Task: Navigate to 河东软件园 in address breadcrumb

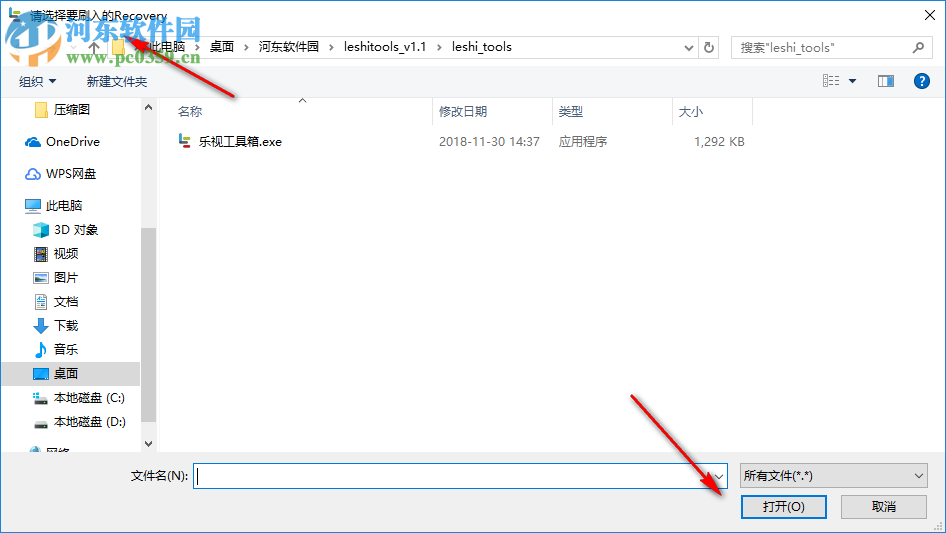Action: pos(288,47)
